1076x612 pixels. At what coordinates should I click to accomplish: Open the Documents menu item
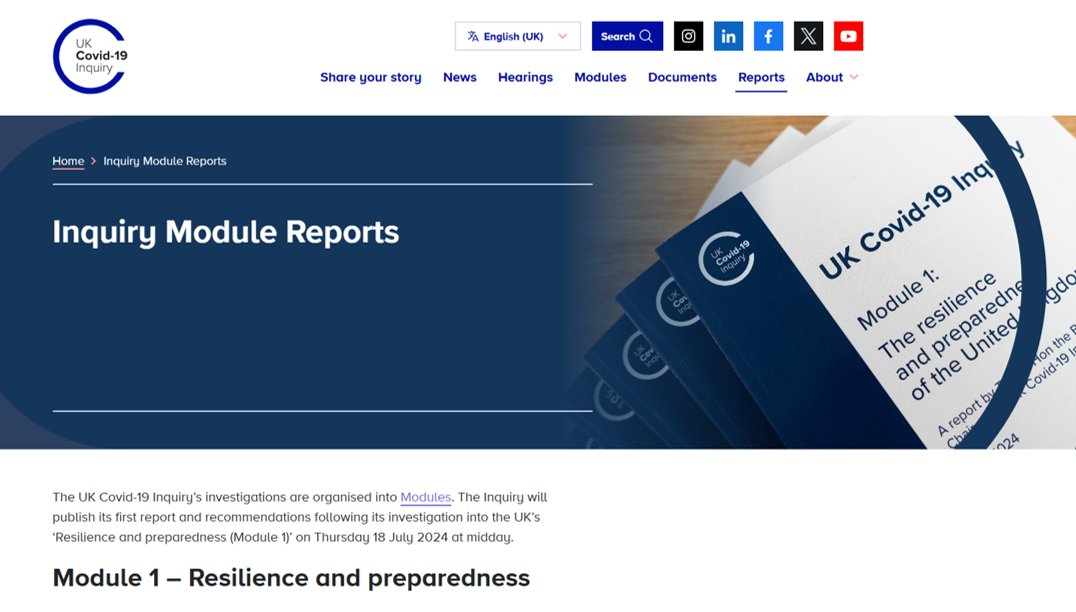point(682,78)
